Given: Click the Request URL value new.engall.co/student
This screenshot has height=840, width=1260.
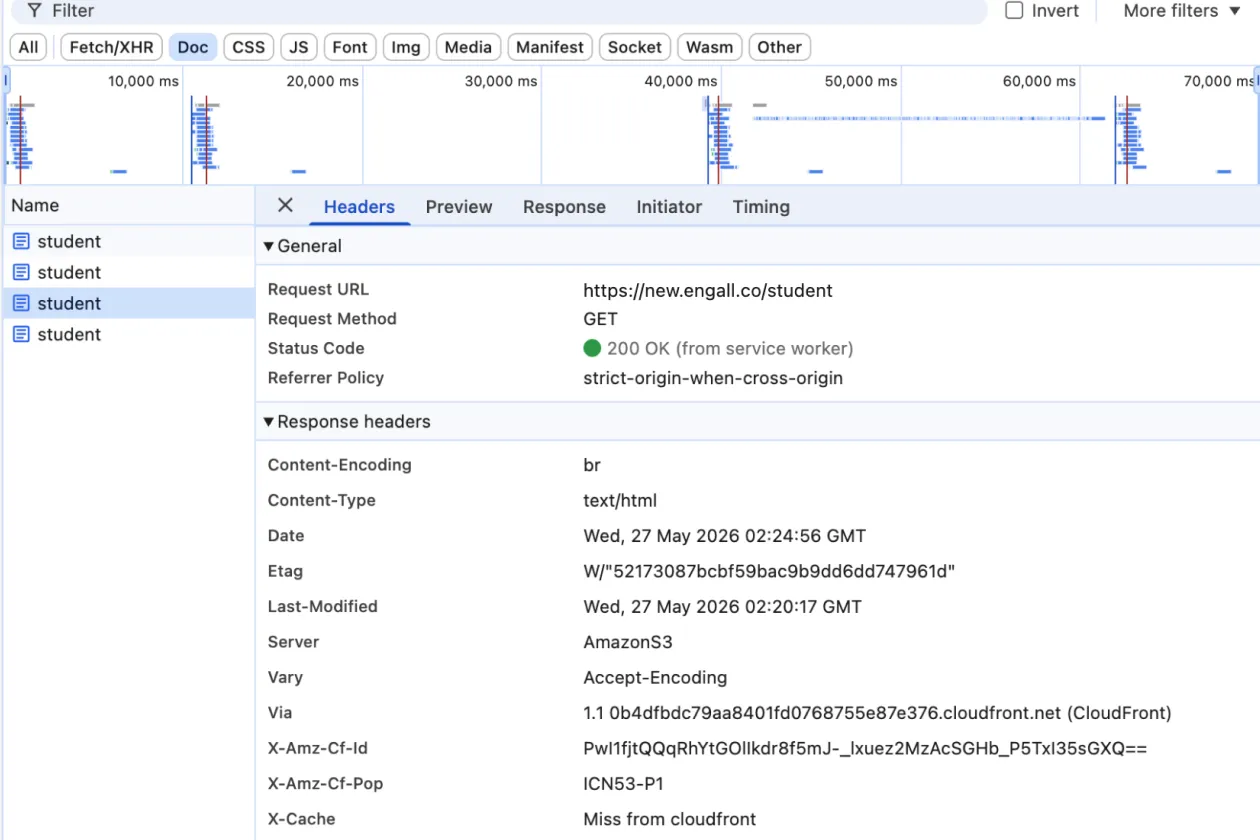Looking at the screenshot, I should (708, 291).
